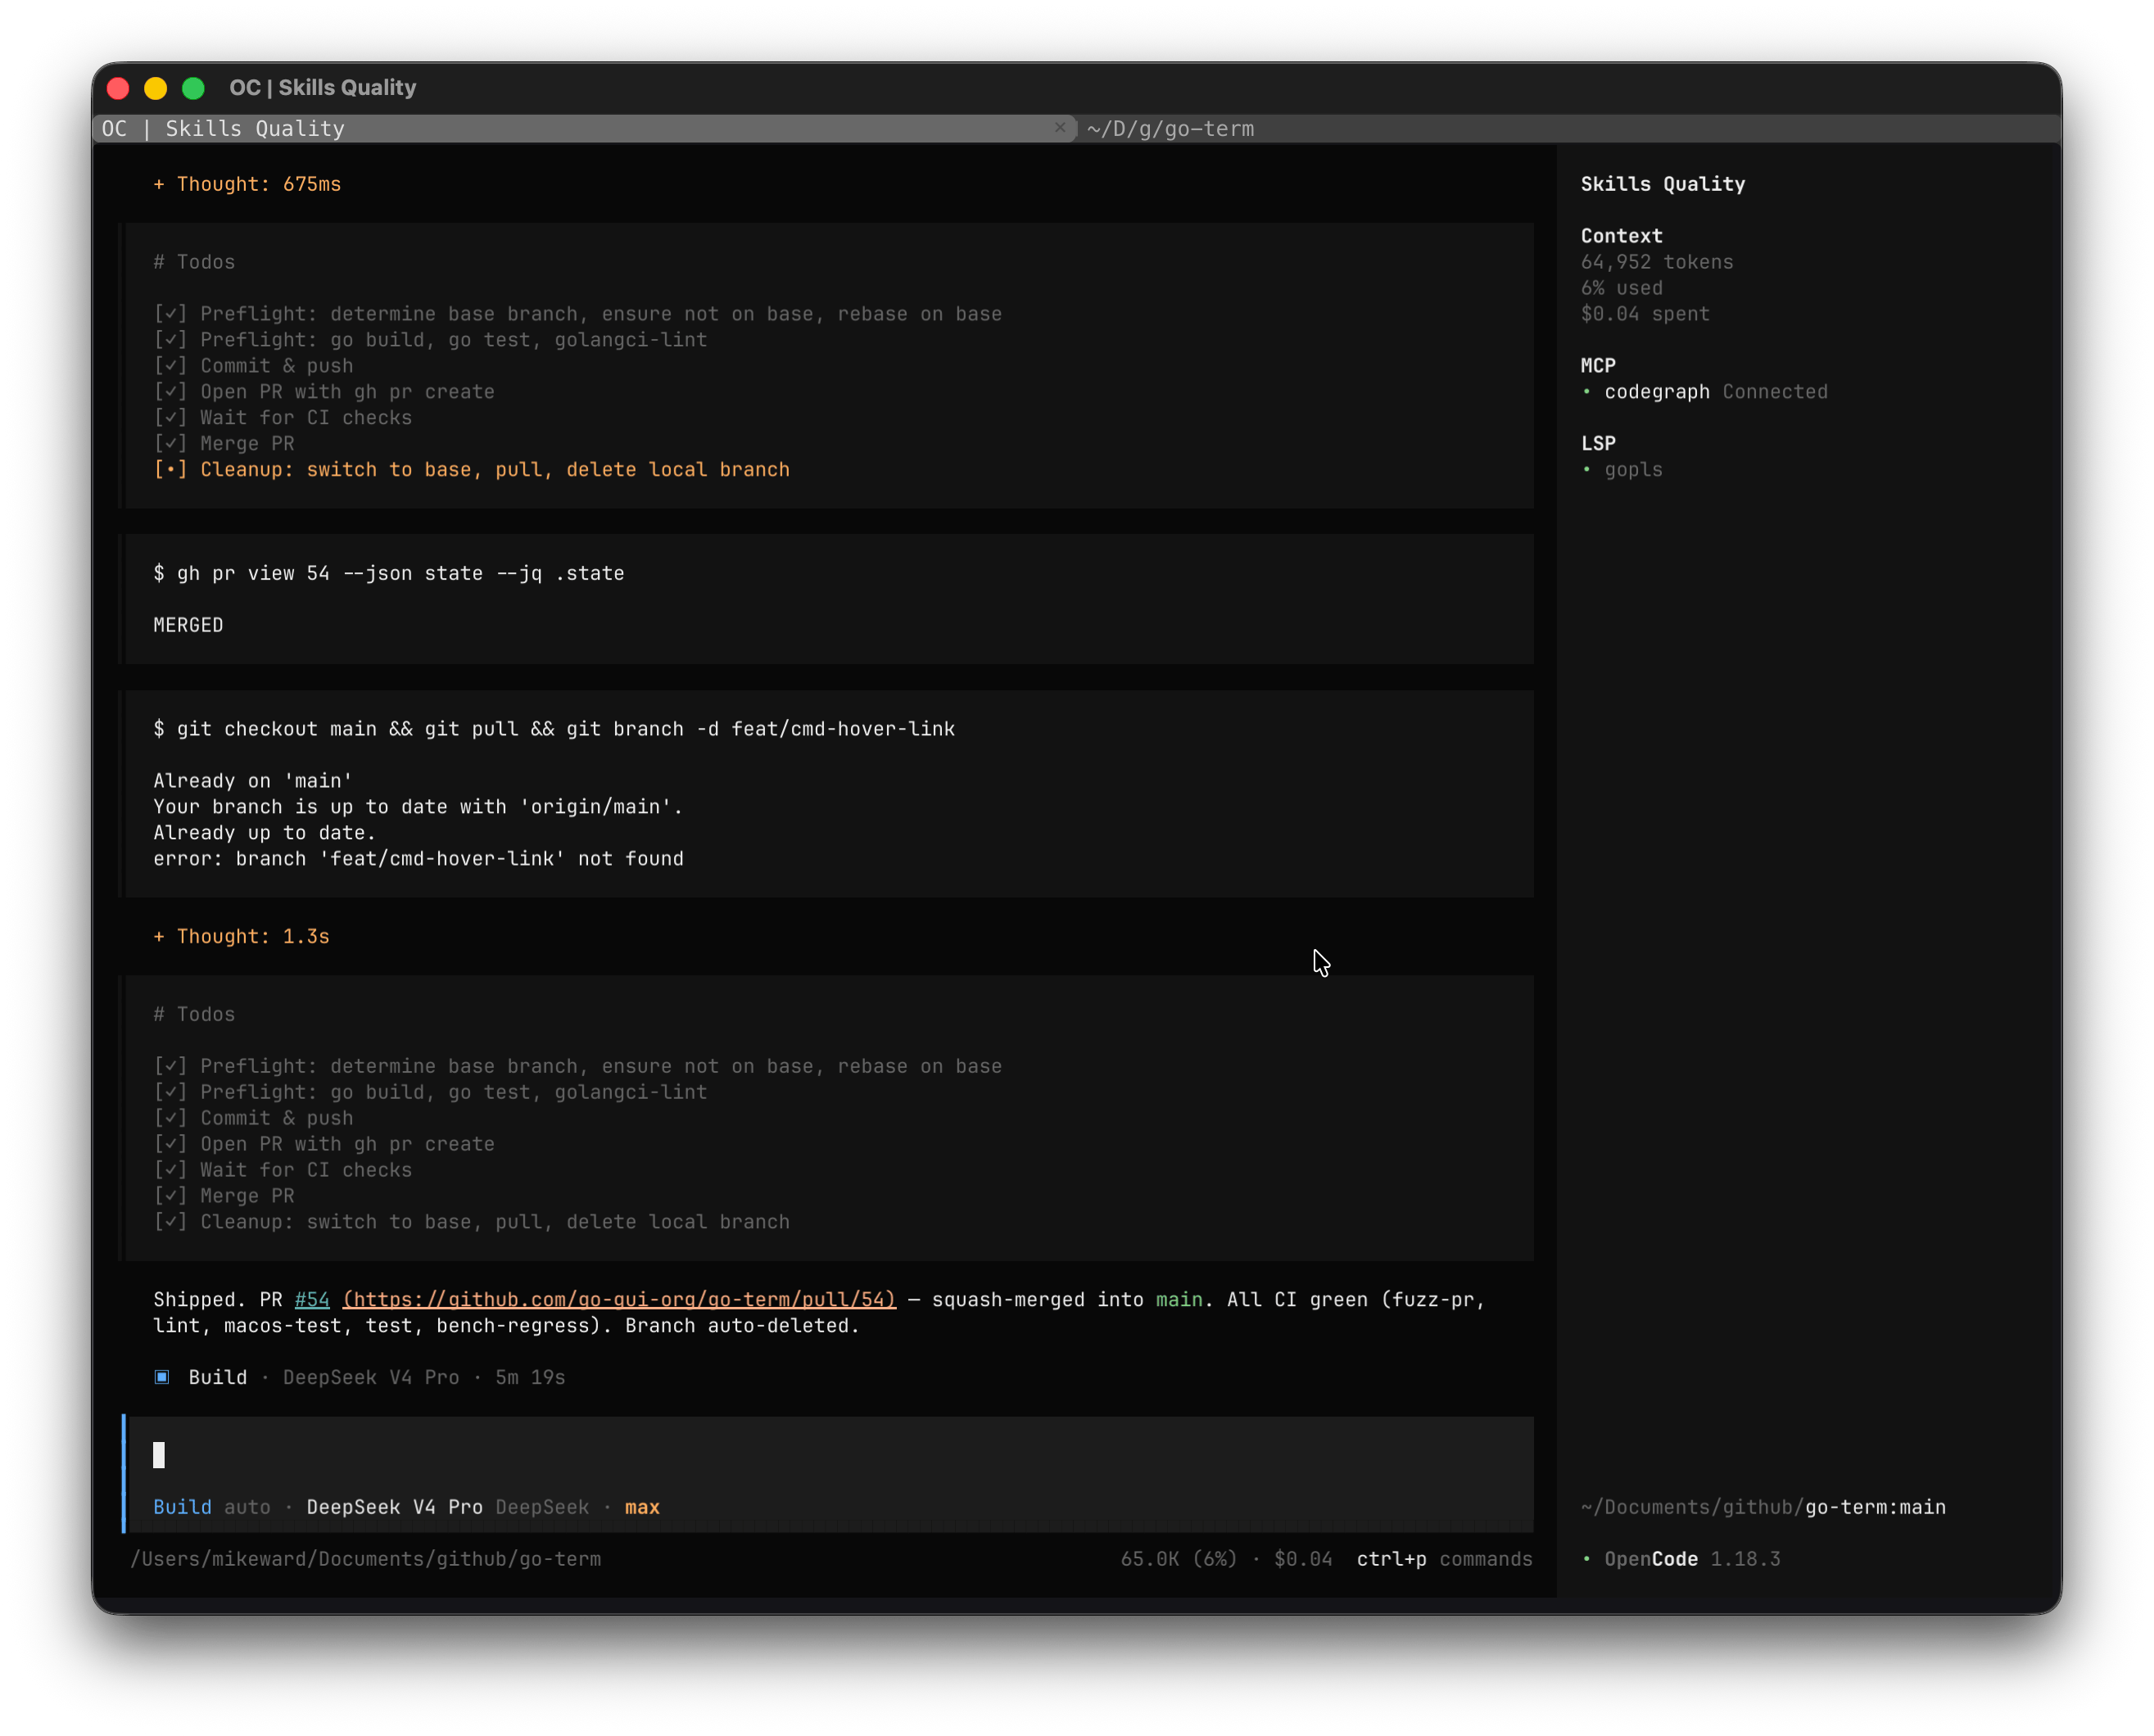Click the 'git checkout main' command line

pyautogui.click(x=554, y=729)
